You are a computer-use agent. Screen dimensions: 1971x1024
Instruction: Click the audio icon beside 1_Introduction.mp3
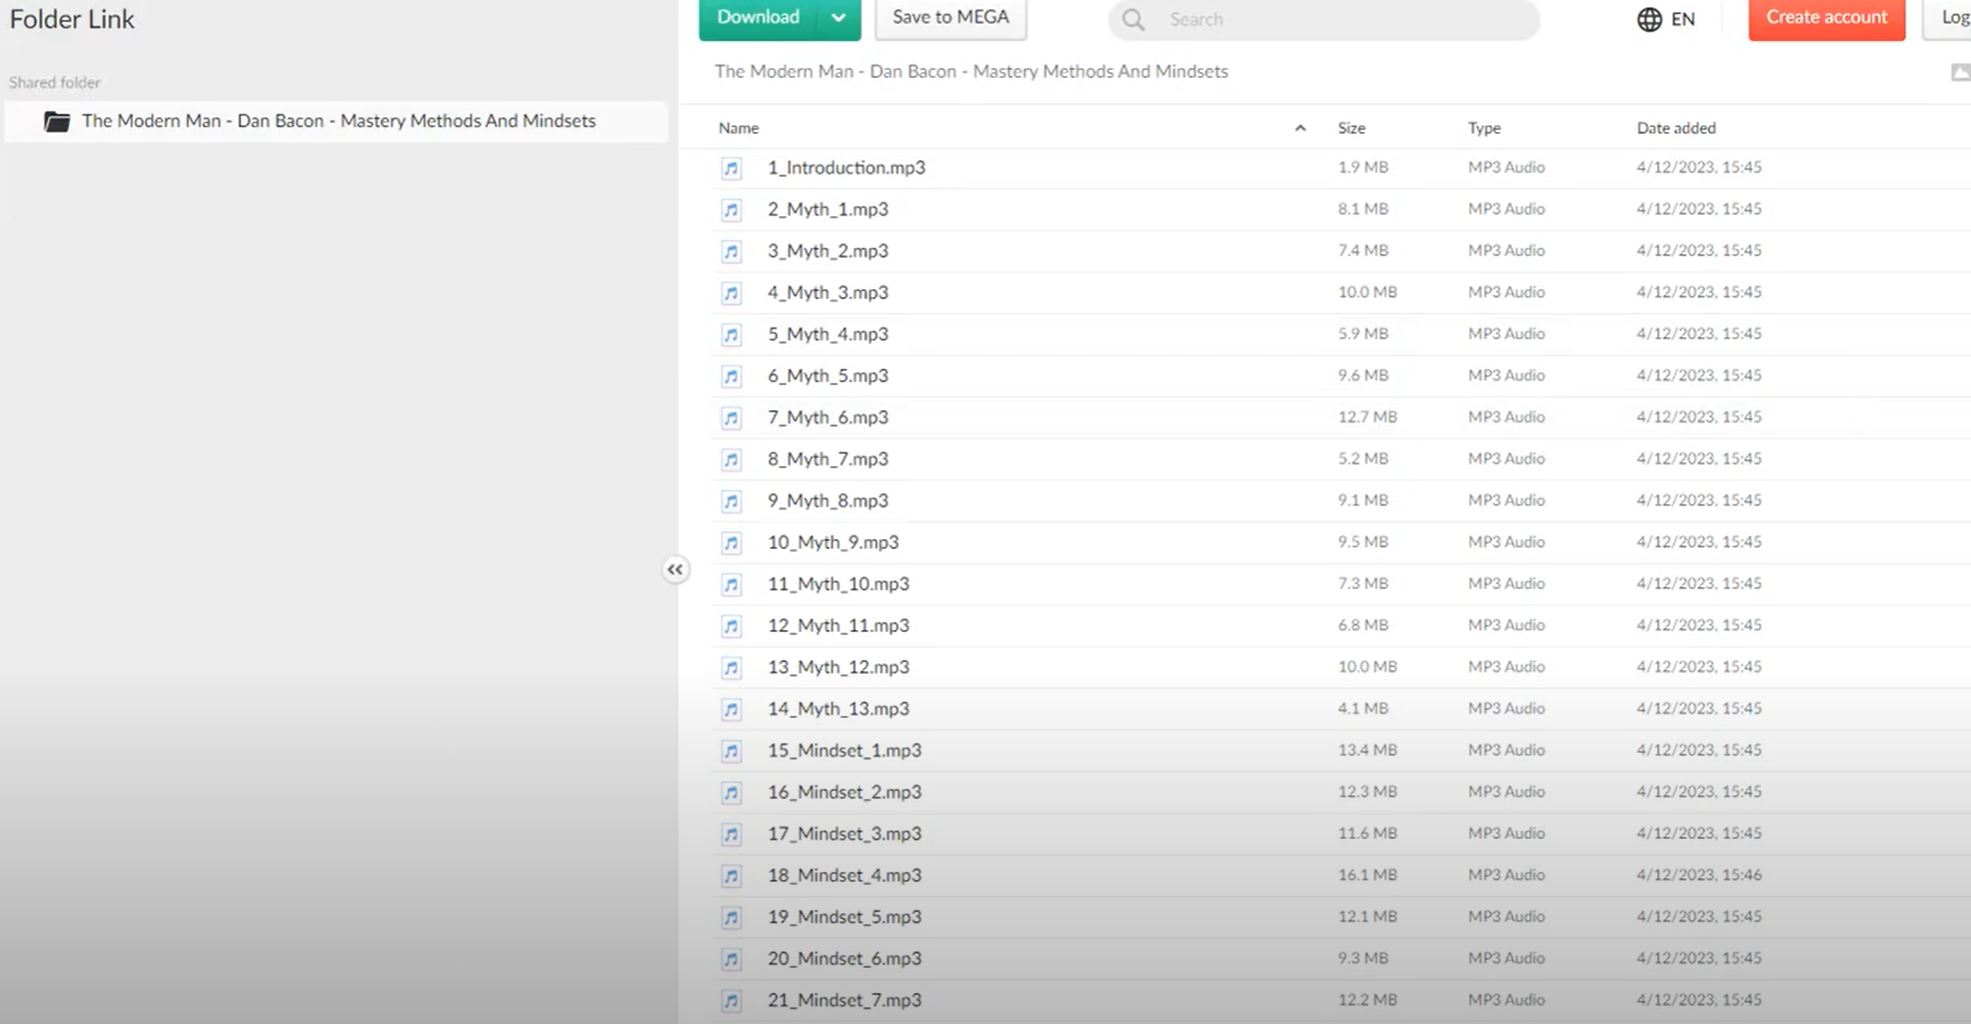pyautogui.click(x=731, y=168)
